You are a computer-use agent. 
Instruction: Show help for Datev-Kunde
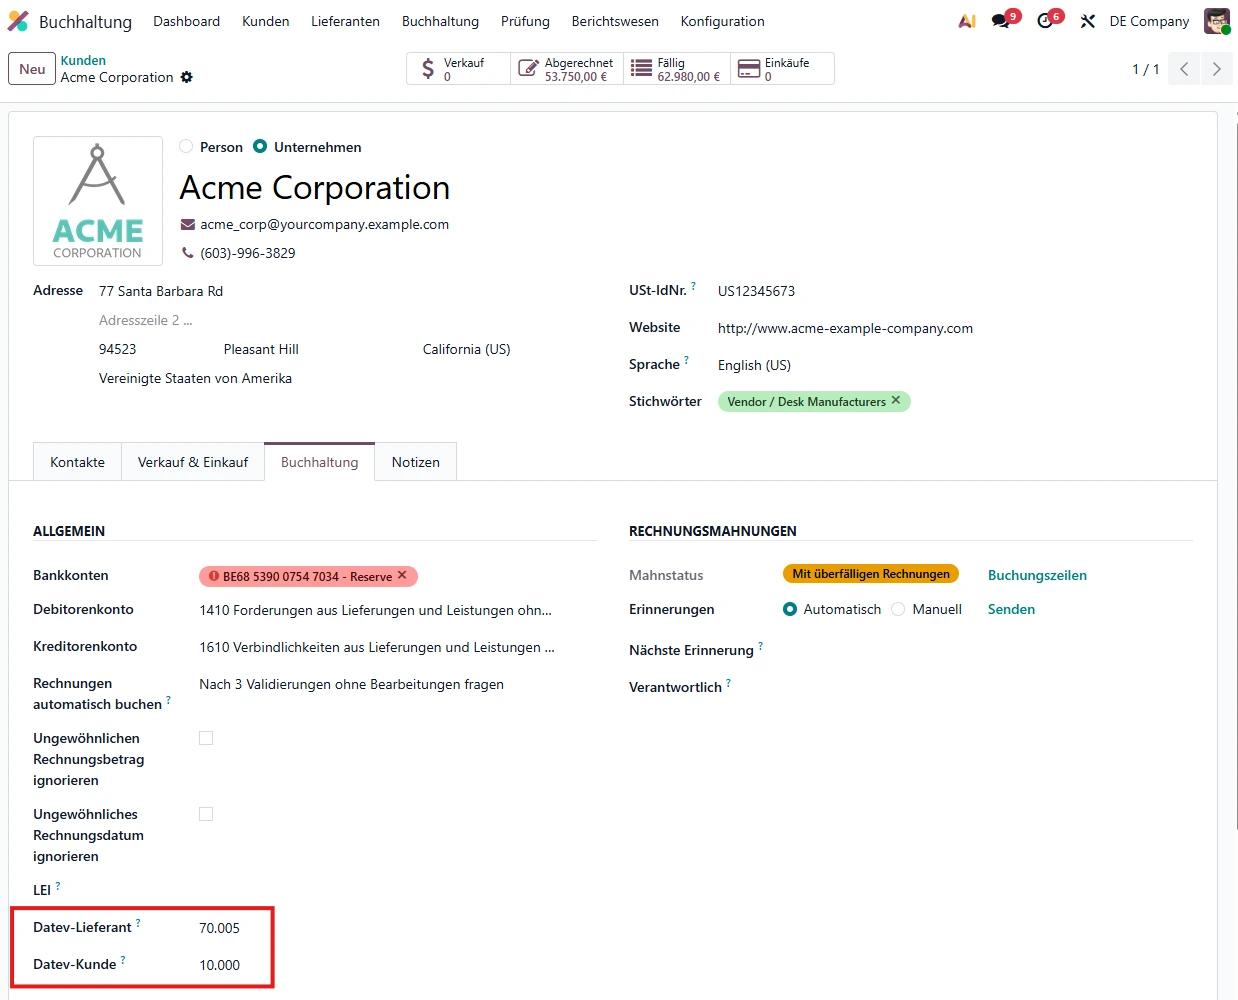[123, 960]
